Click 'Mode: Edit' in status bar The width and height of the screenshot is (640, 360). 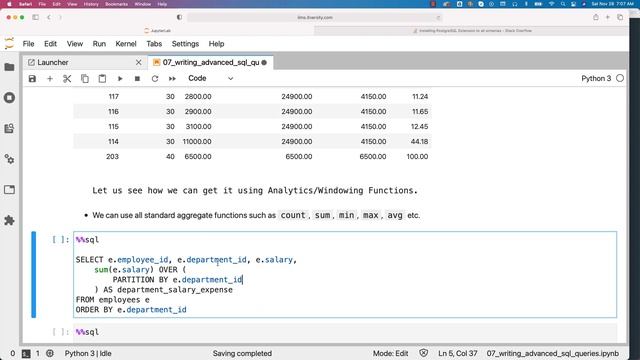tap(391, 353)
